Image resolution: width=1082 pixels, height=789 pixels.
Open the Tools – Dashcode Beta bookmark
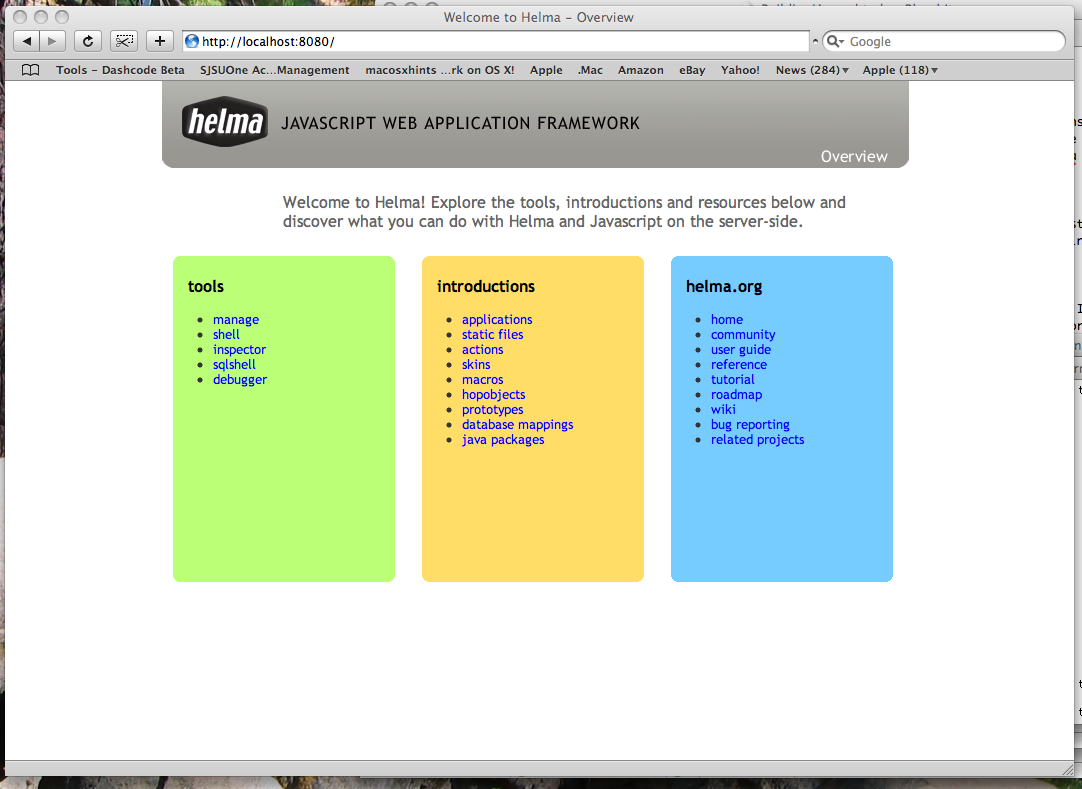pos(120,70)
